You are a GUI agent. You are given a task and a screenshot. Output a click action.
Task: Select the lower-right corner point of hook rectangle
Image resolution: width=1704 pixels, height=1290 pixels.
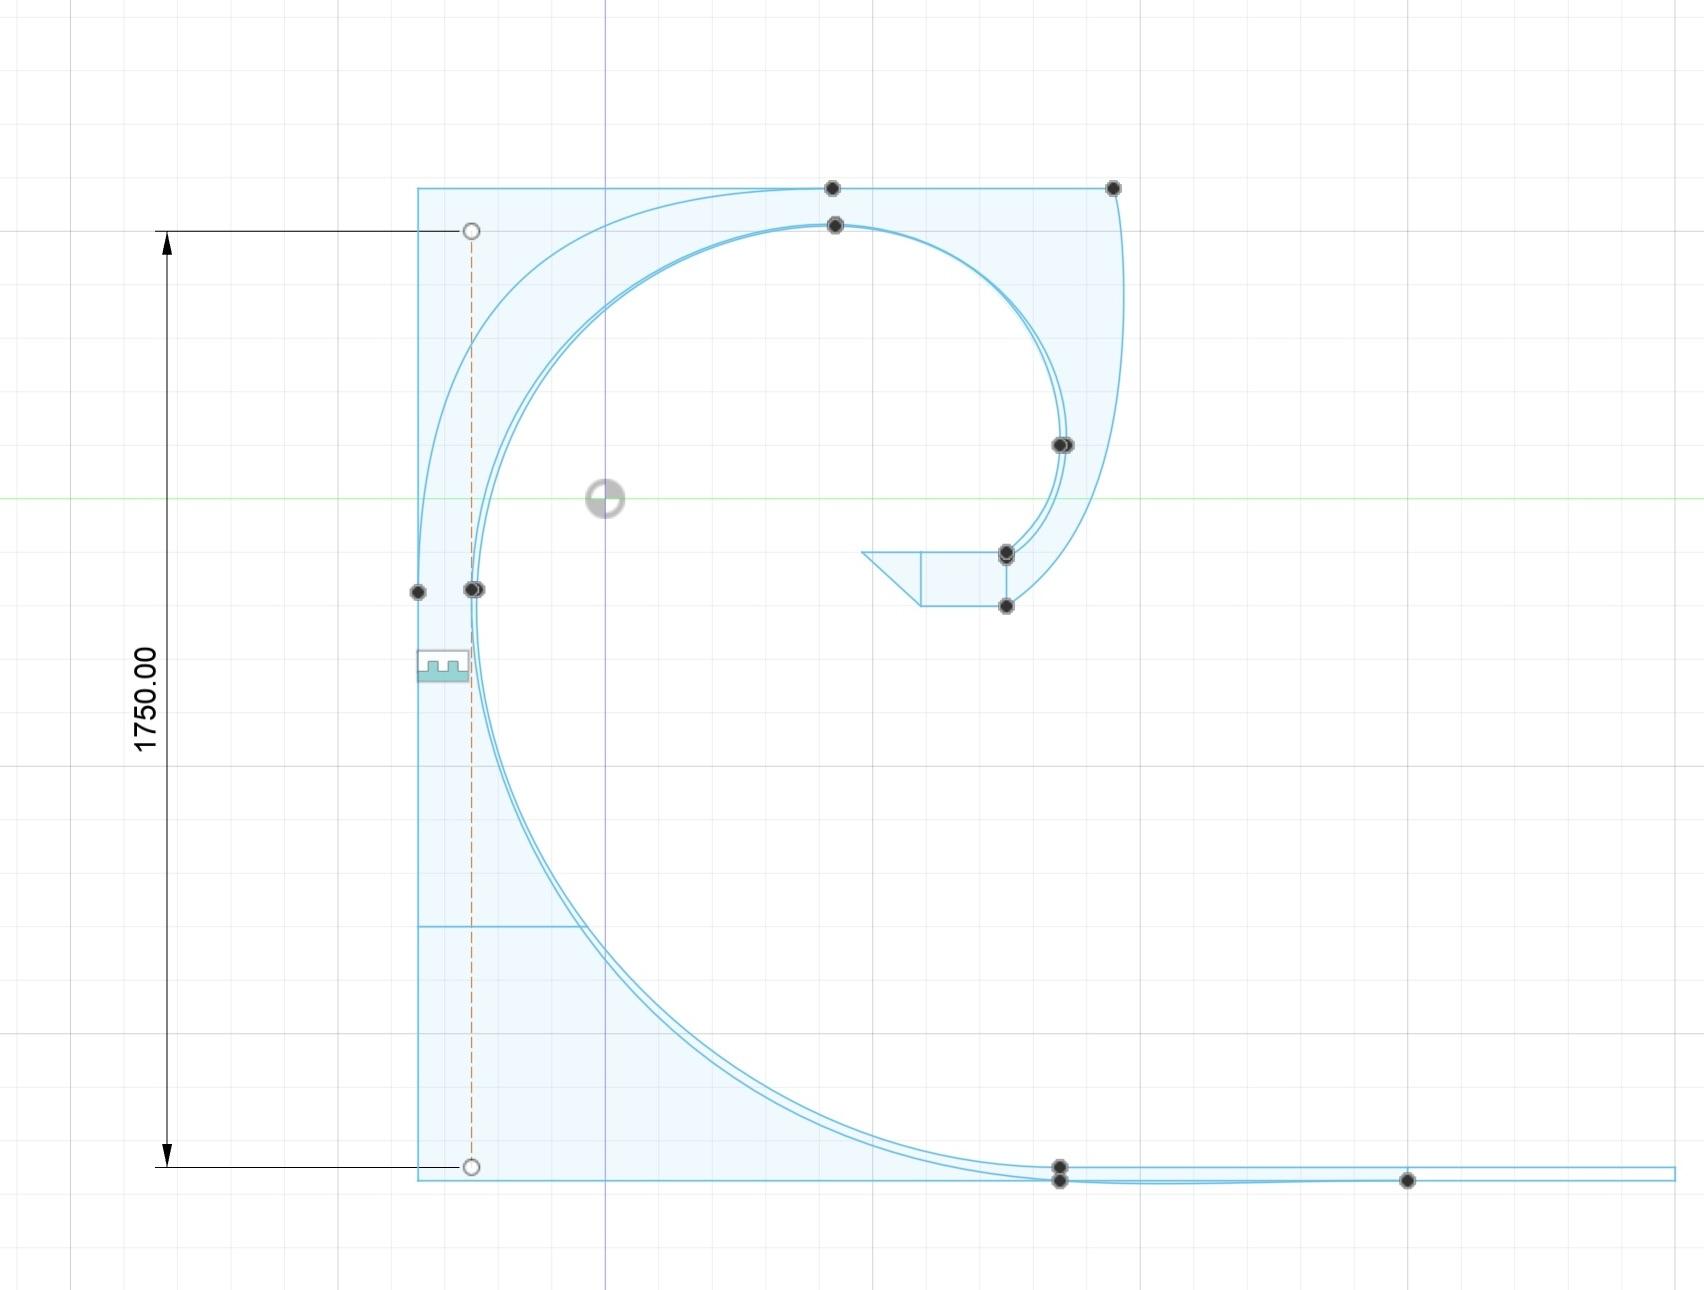point(1006,606)
